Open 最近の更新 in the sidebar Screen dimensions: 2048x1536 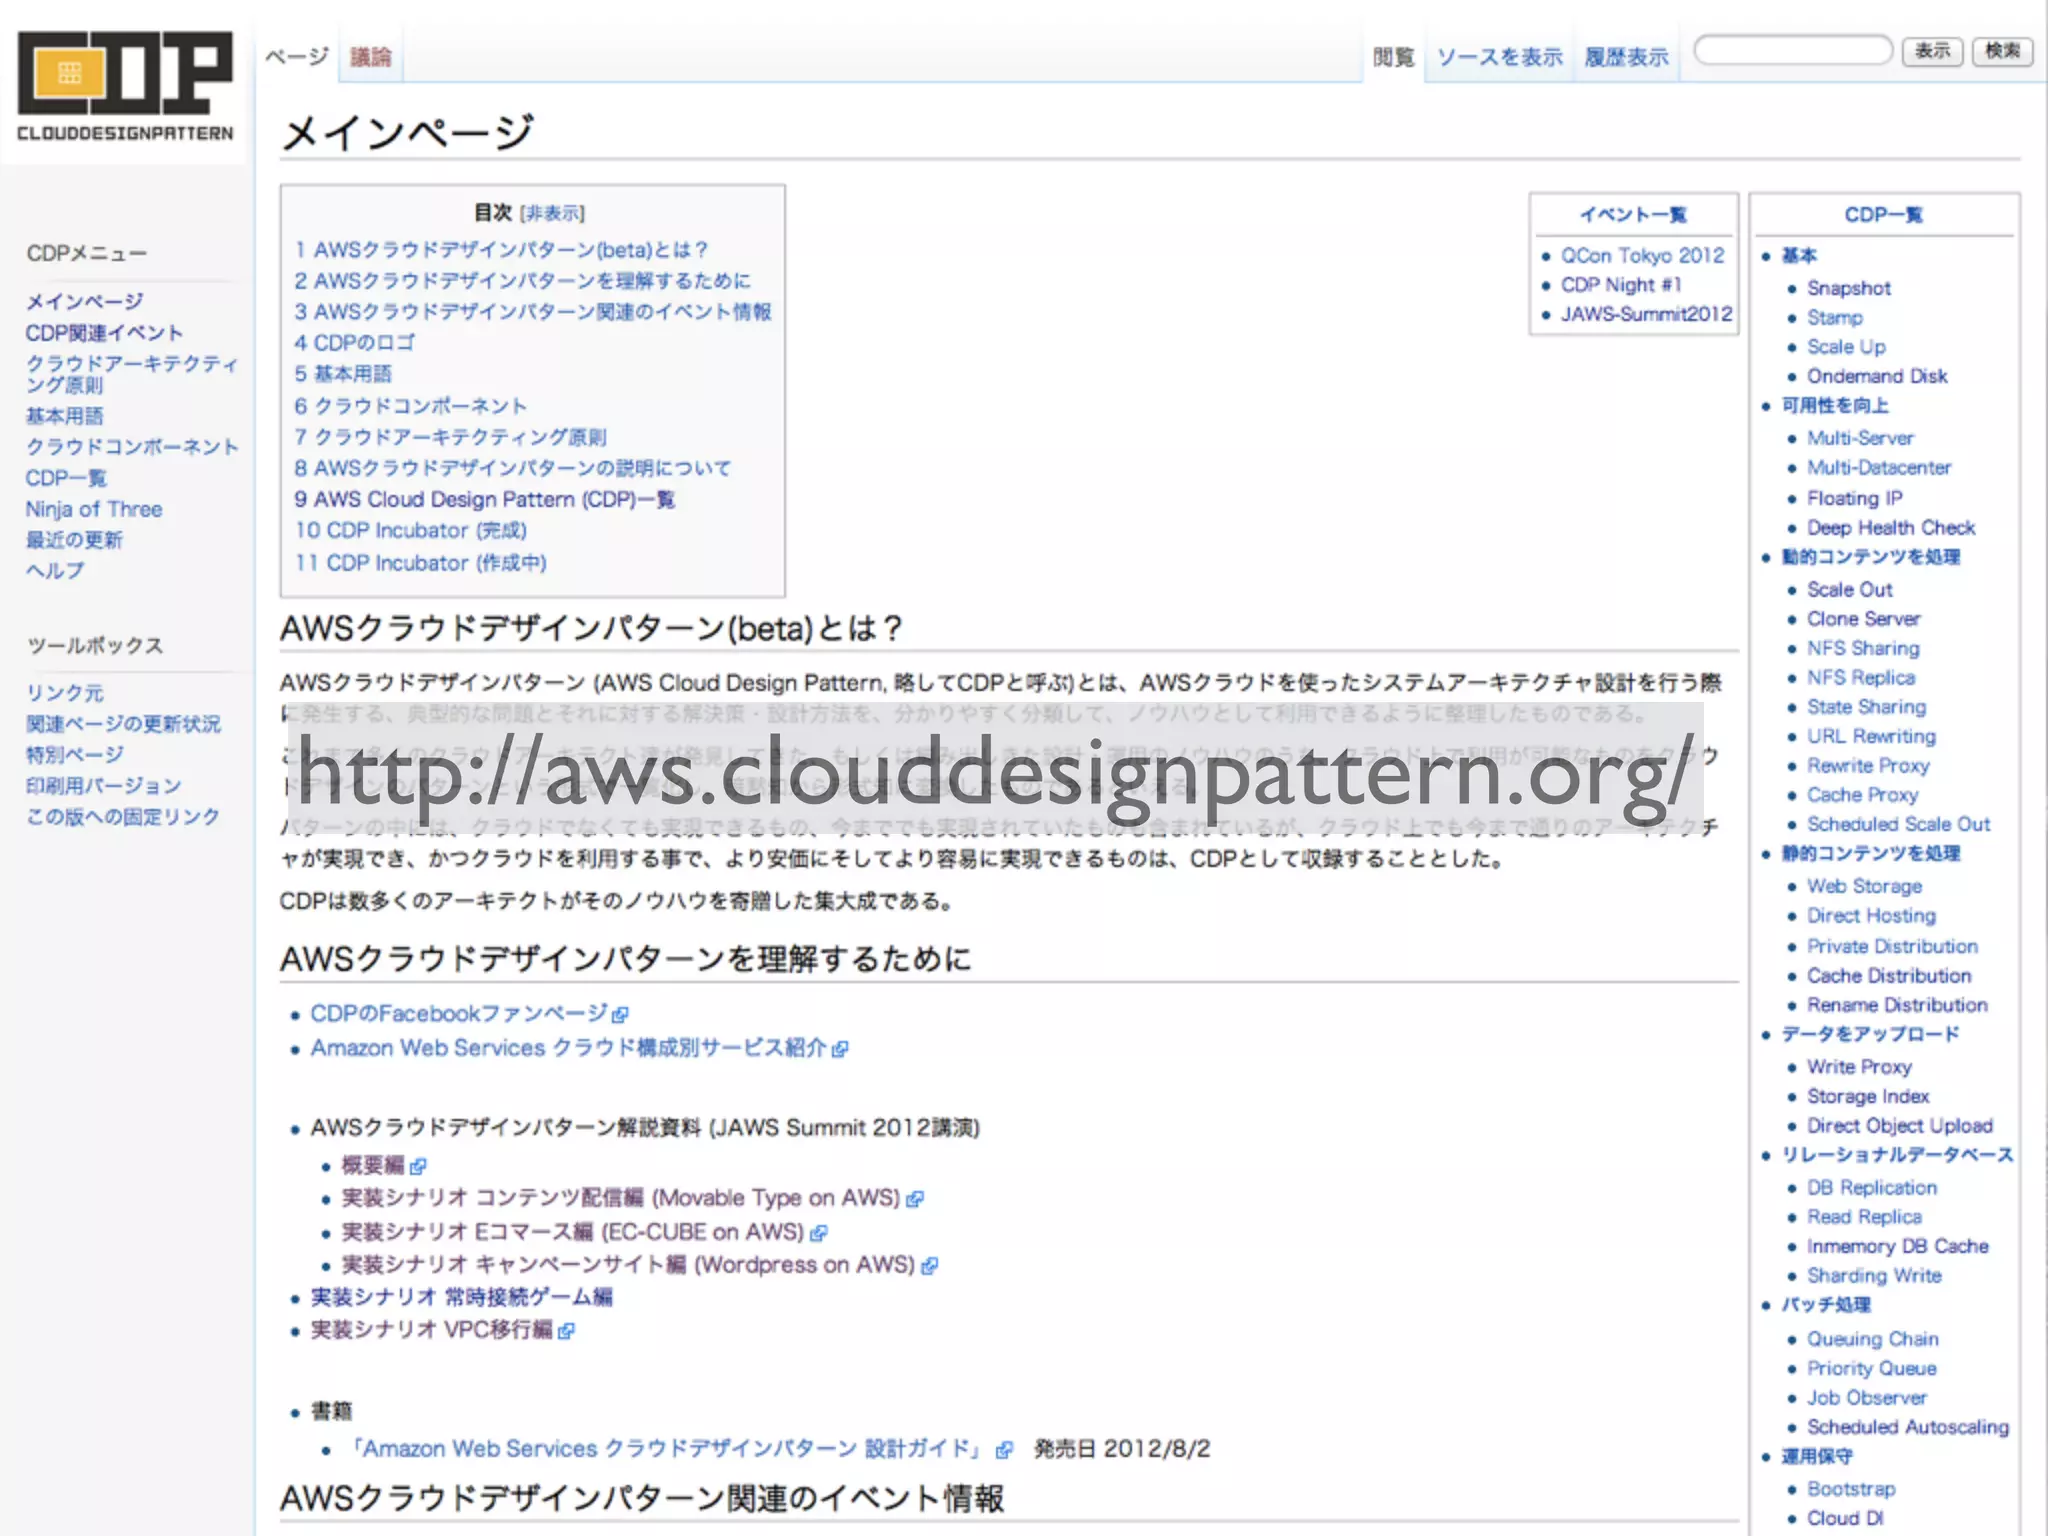74,540
